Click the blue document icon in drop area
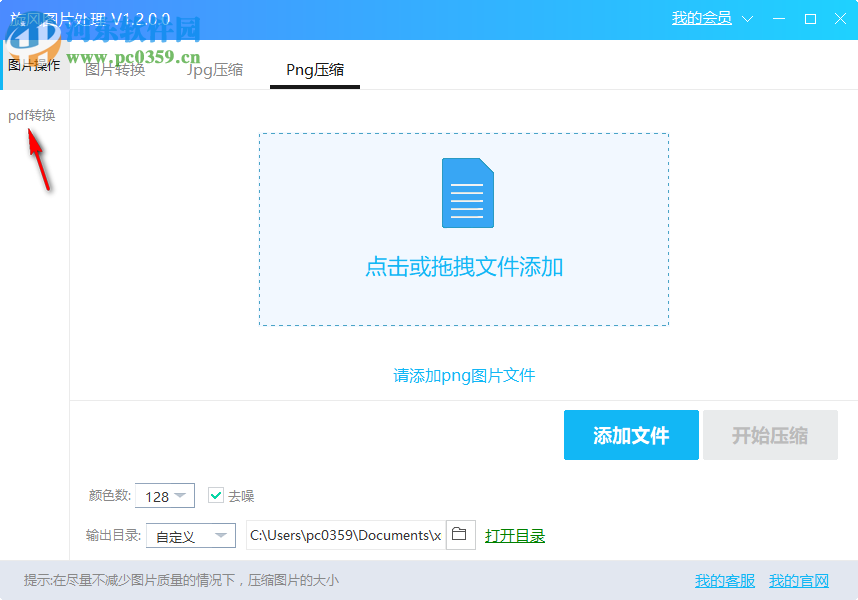 point(466,192)
